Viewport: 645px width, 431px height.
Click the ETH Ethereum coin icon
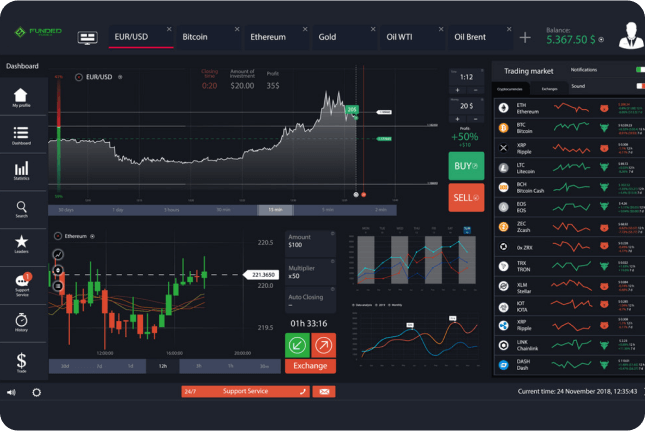(503, 108)
